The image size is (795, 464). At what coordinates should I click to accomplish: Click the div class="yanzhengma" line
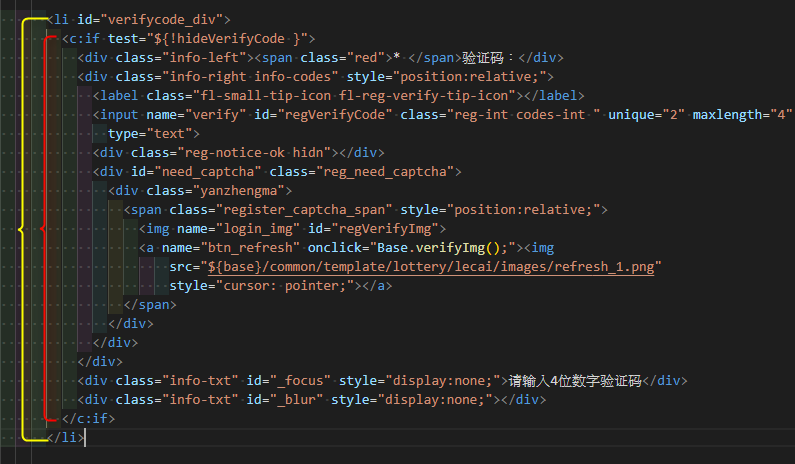200,191
